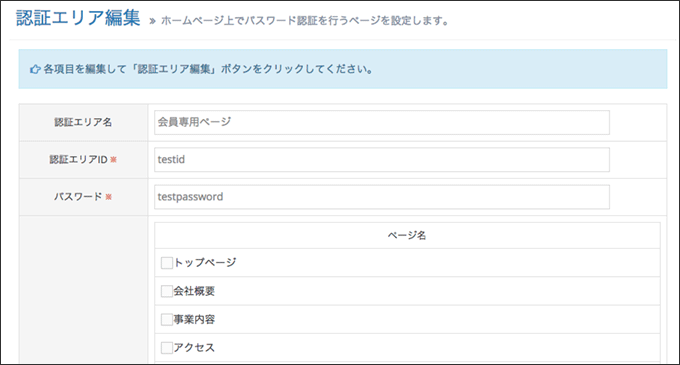Screen dimensions: 680x365
Task: Click the 会社概要 label text
Action: tap(194, 291)
